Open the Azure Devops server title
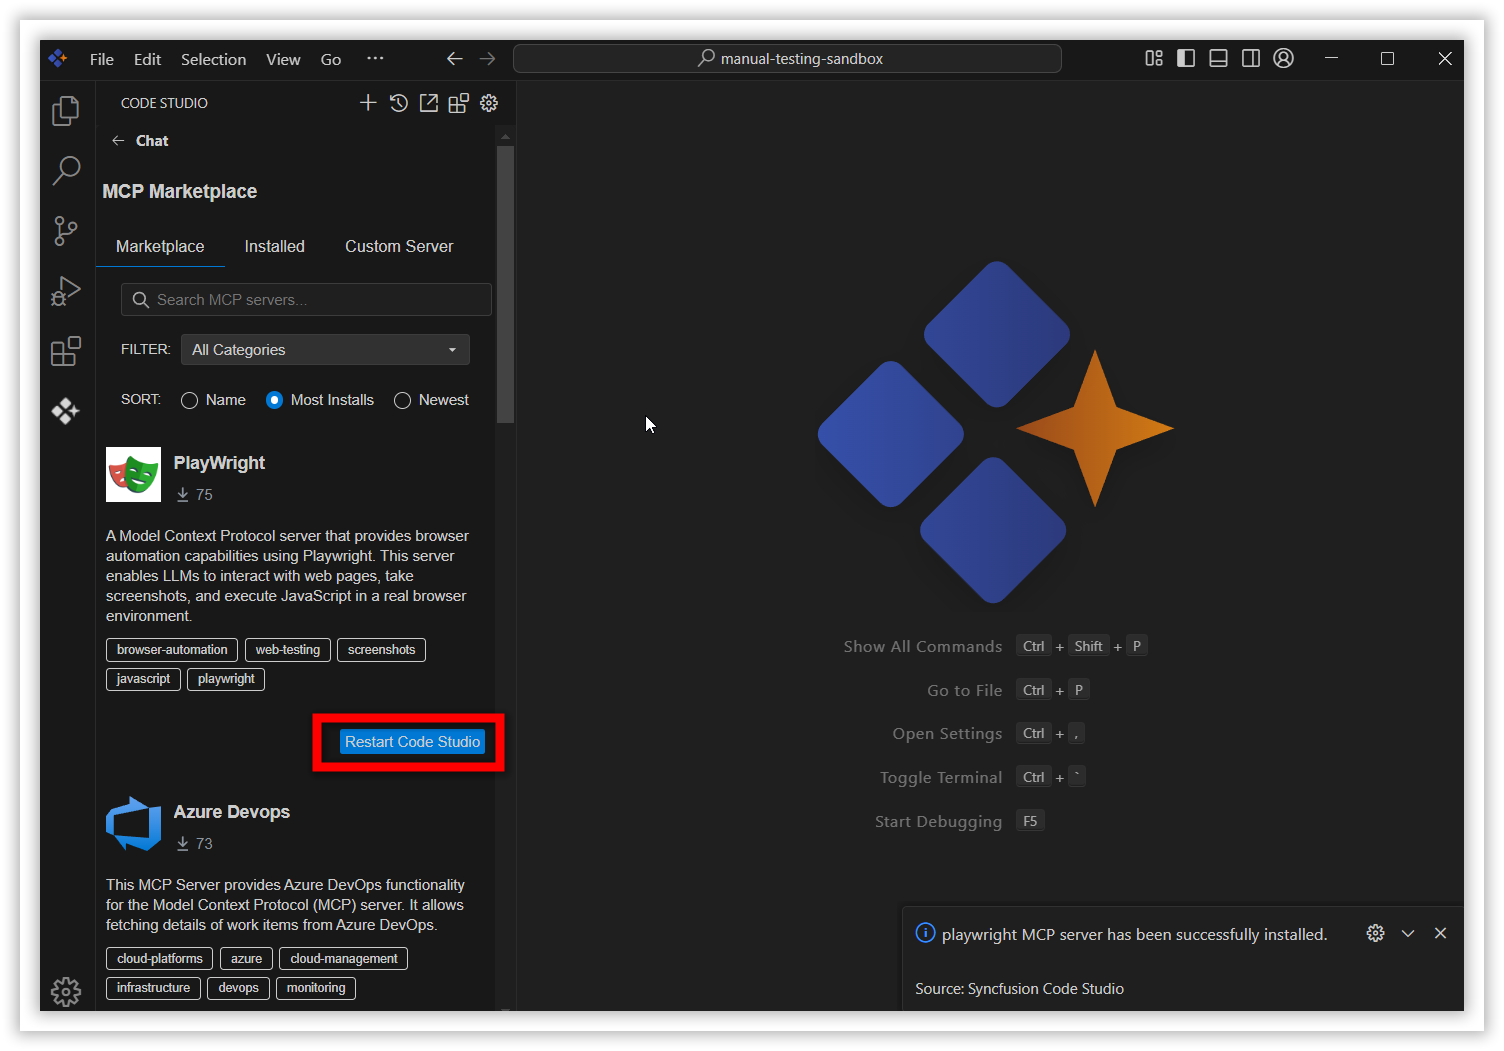Screen dimensions: 1504x1051 [232, 812]
